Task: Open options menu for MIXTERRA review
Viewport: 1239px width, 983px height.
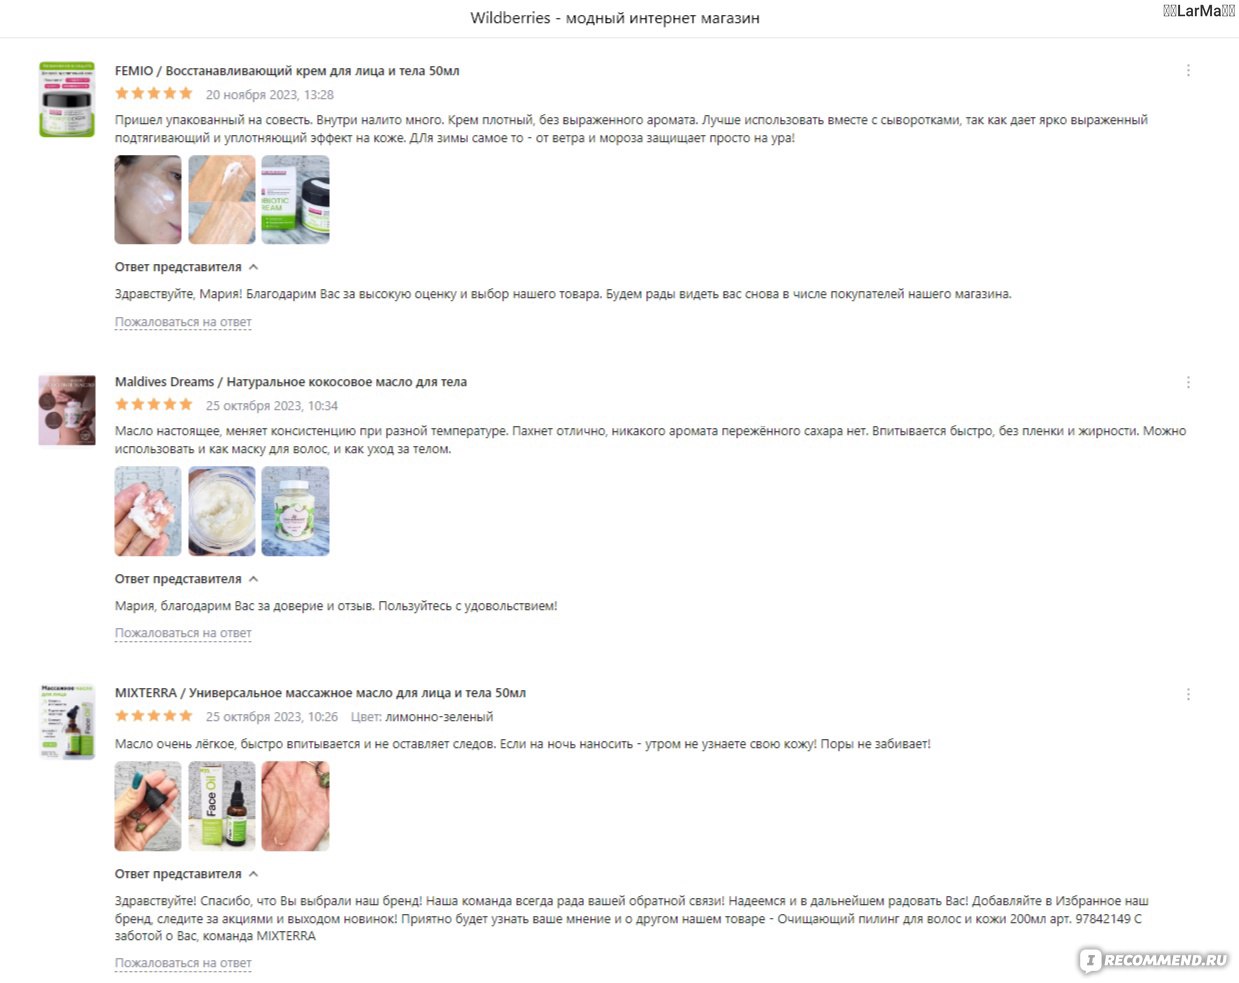Action: pos(1188,694)
